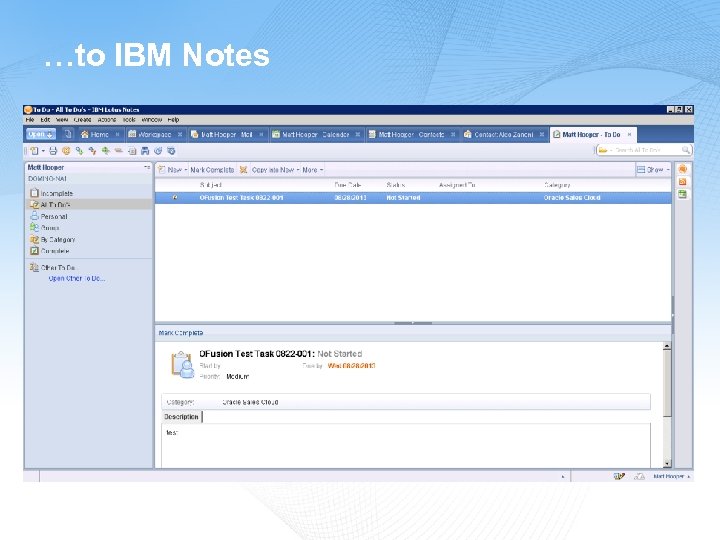Click the Oracle Sales Cloud category cell
Viewport: 720px width, 540px height.
572,197
